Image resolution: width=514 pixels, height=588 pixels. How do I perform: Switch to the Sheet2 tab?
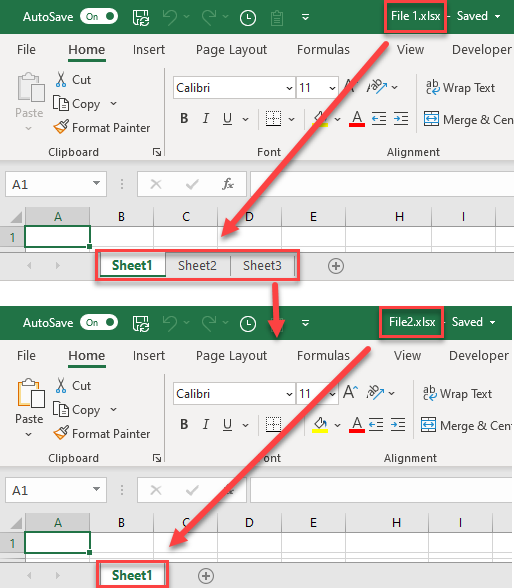197,266
